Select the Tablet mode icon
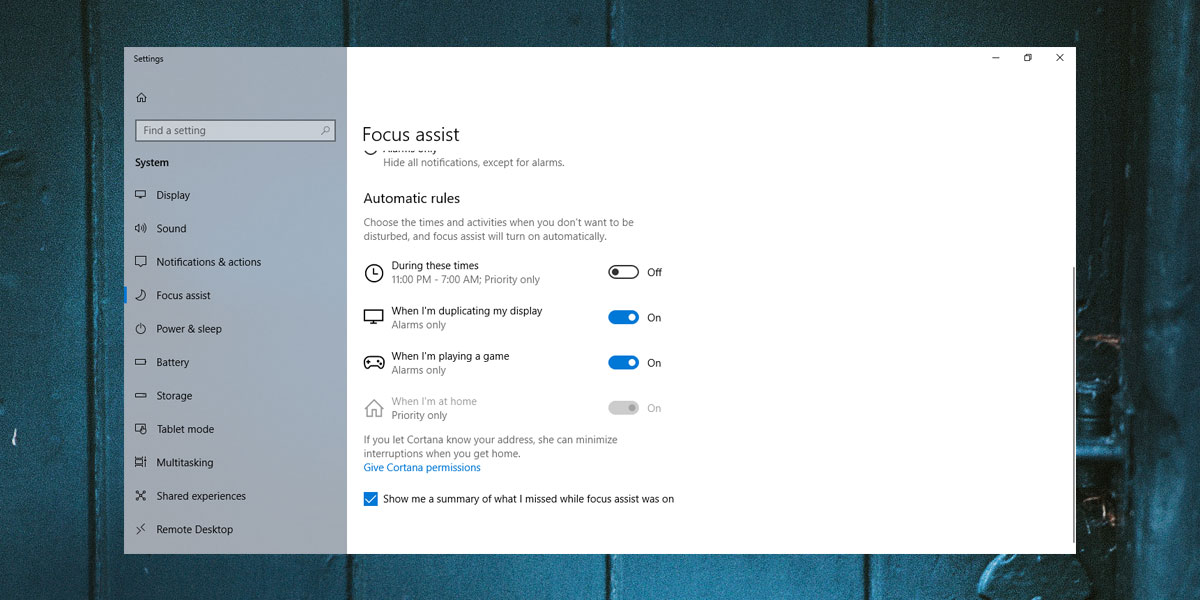 [140, 429]
